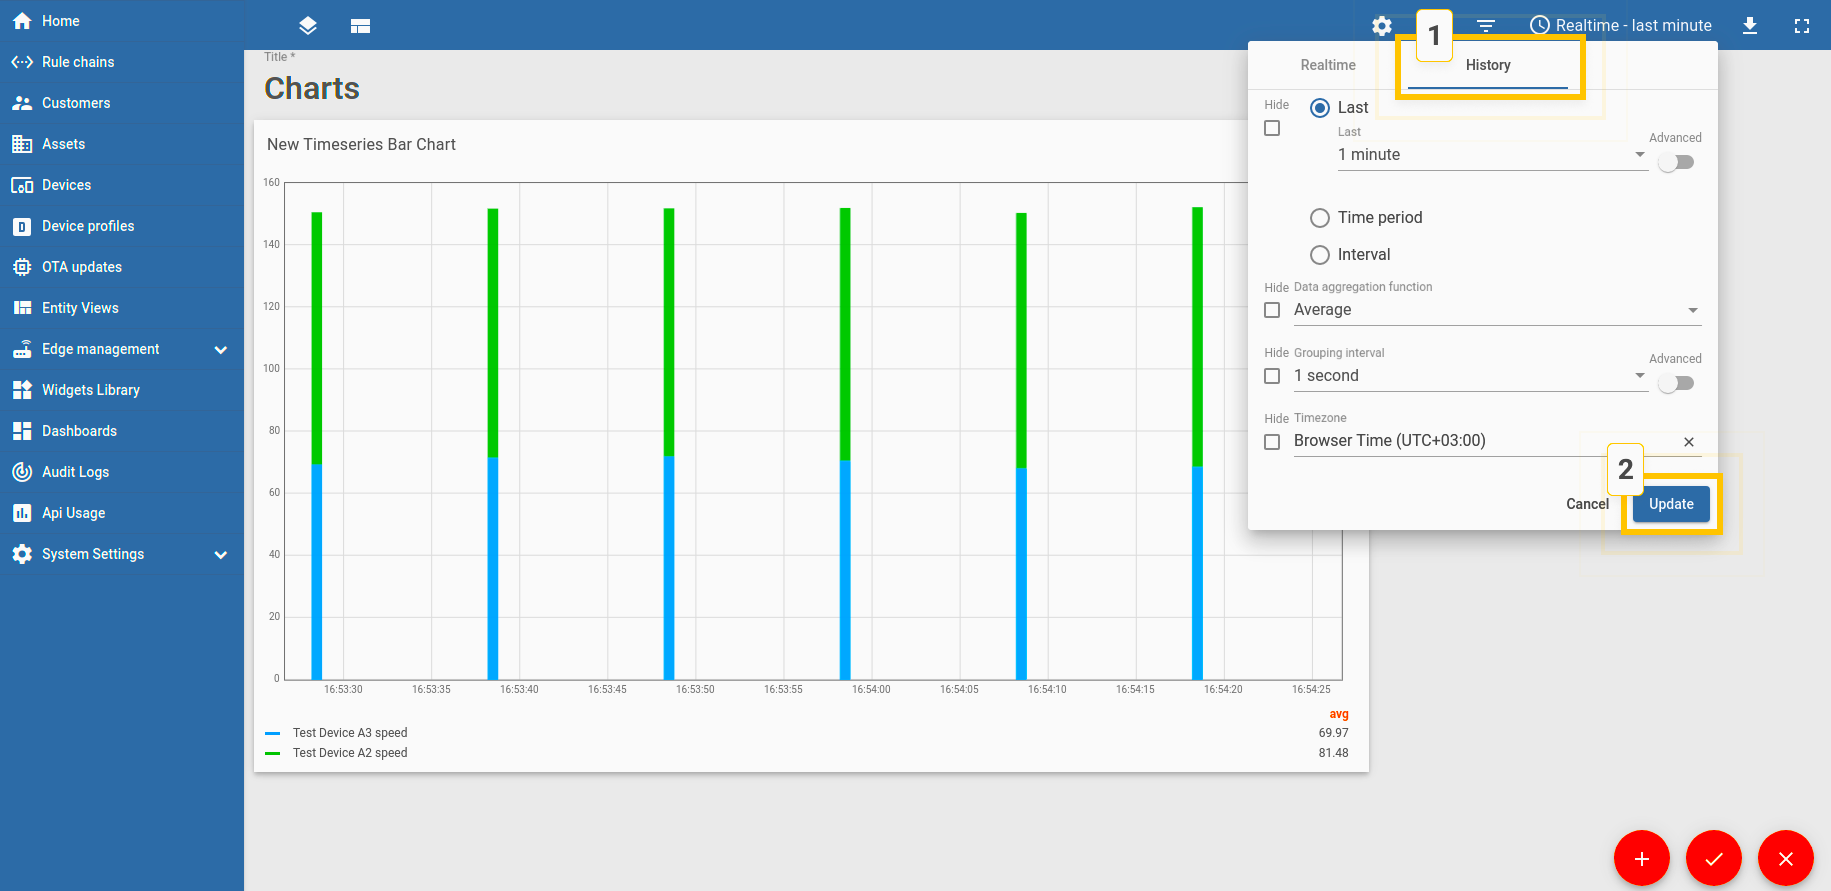Expand the Edge management submenu
Image resolution: width=1831 pixels, height=891 pixels.
[x=221, y=350]
